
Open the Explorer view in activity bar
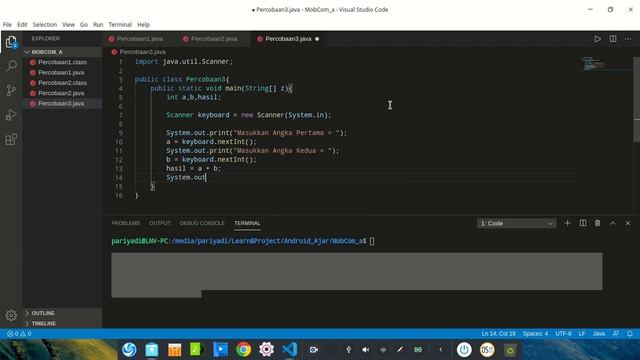tap(11, 42)
